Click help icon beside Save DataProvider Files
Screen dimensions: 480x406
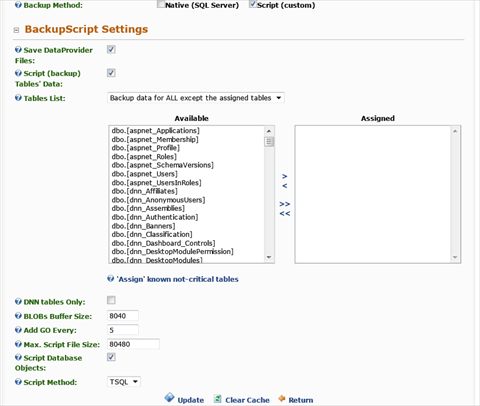pyautogui.click(x=18, y=50)
